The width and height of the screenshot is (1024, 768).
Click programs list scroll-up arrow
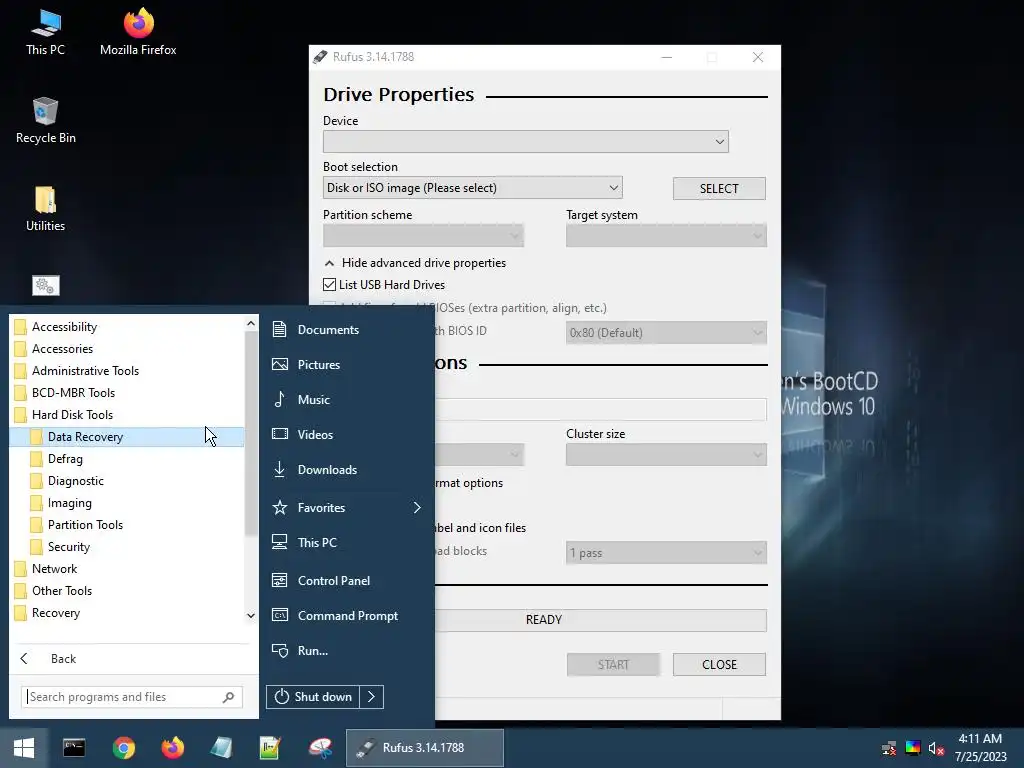click(x=251, y=323)
